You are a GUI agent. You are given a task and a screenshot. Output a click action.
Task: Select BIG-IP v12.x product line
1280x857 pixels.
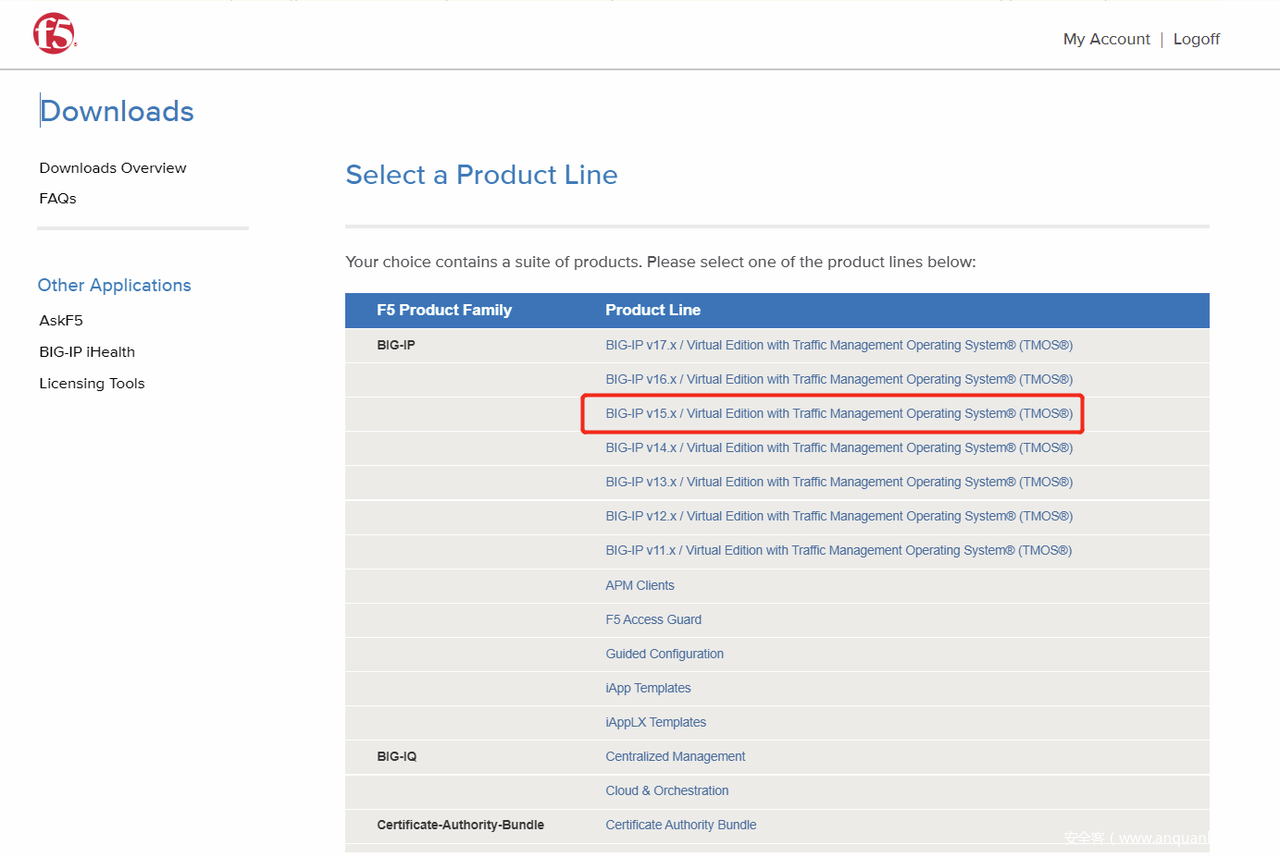pos(838,516)
